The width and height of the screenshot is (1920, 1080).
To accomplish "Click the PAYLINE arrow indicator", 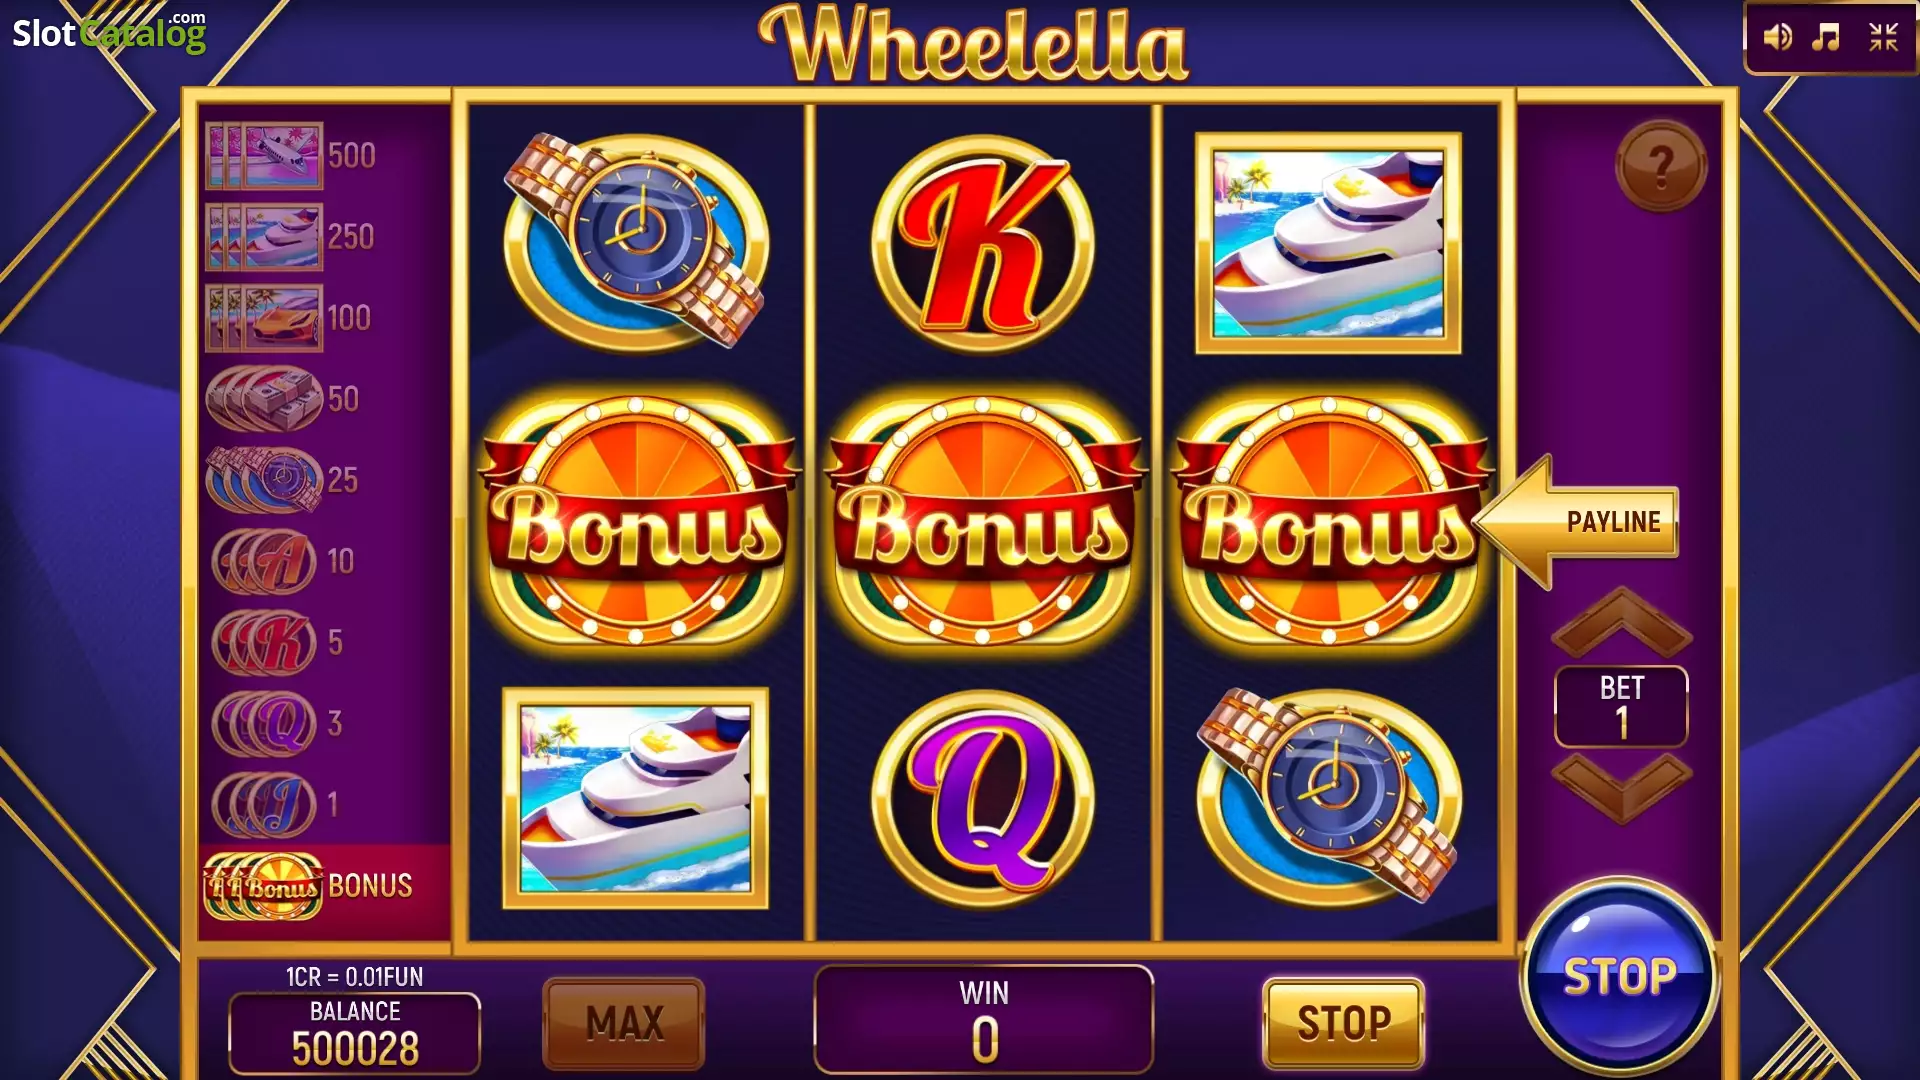I will (x=1576, y=521).
